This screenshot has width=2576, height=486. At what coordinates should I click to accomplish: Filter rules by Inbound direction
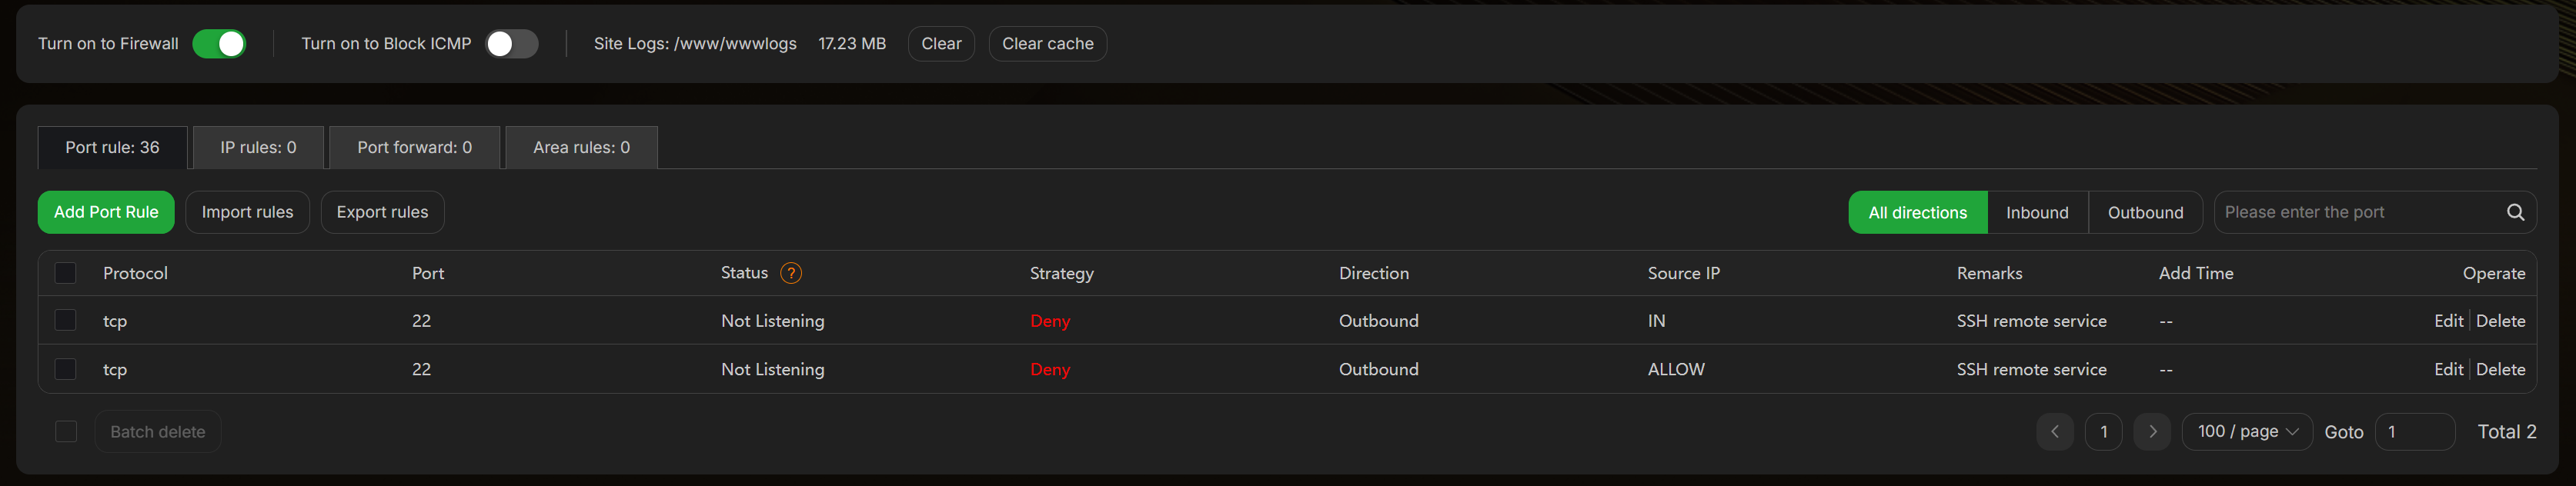[2037, 213]
